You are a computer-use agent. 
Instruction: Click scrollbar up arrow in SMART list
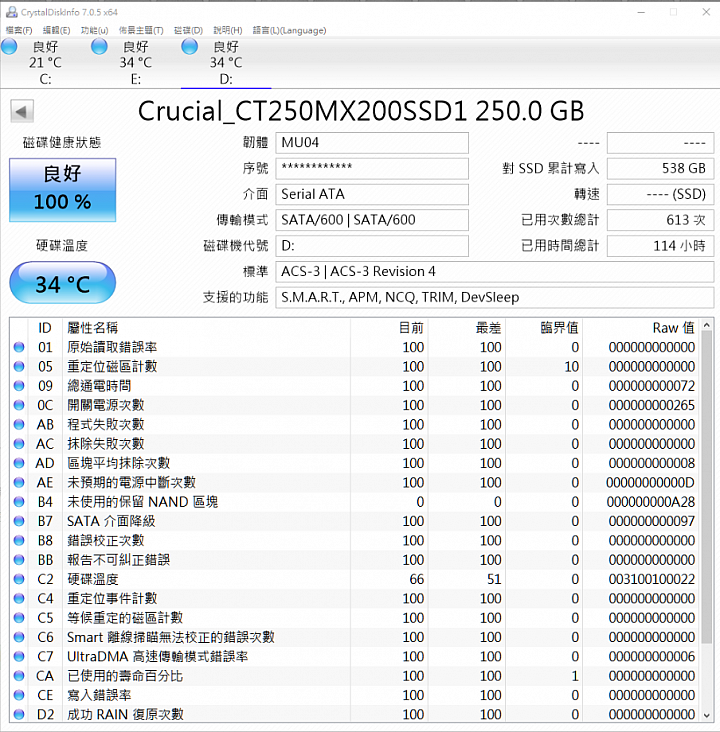(x=707, y=325)
